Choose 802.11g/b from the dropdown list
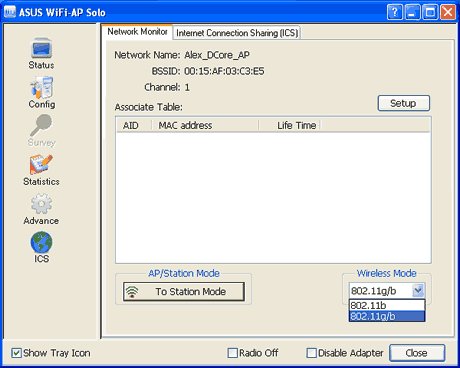The width and height of the screenshot is (460, 368). tap(387, 316)
